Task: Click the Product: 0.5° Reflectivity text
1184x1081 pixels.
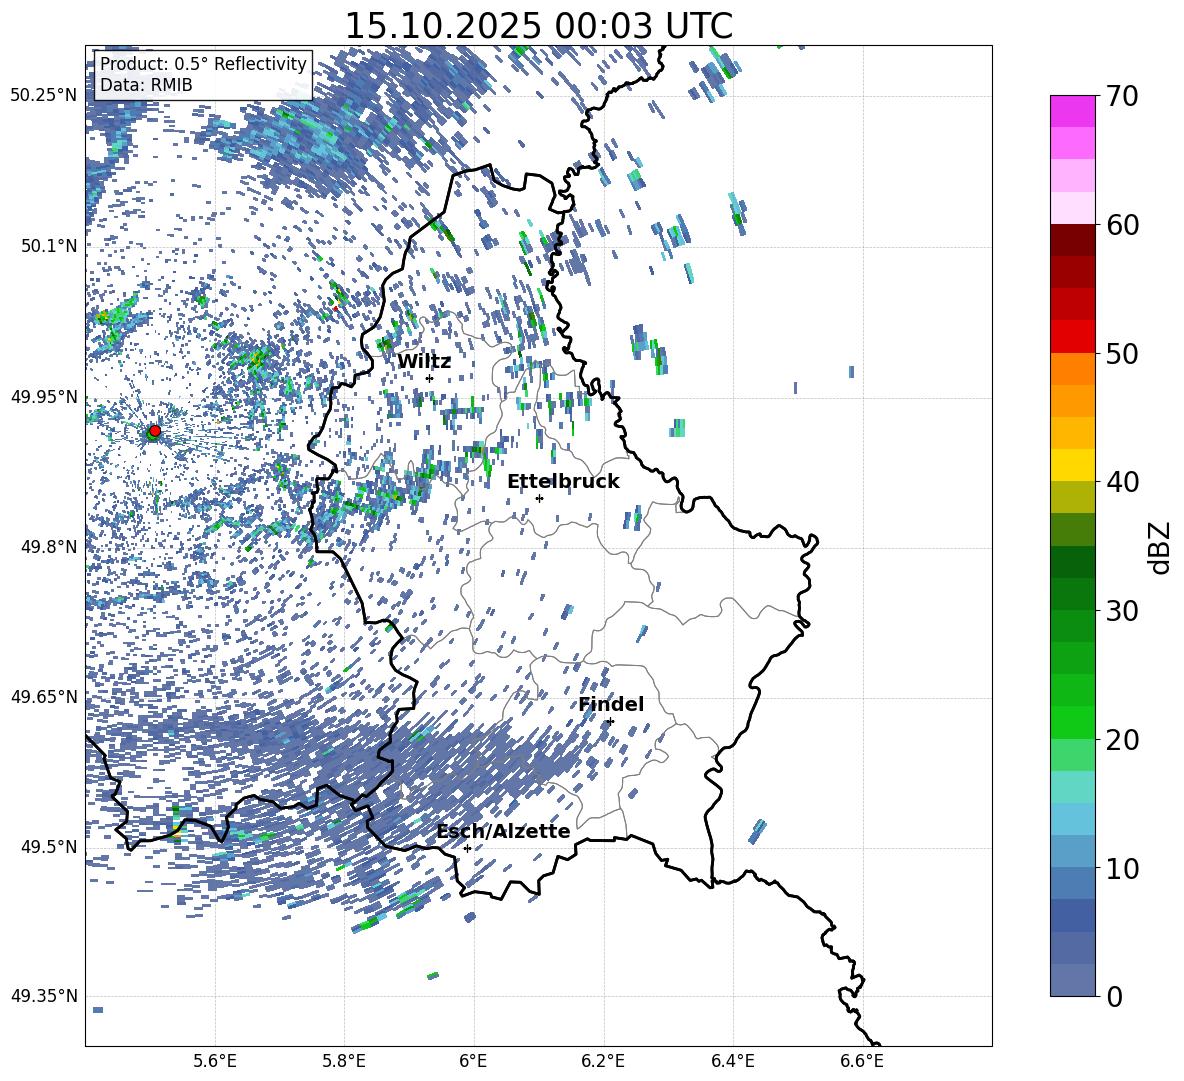Action: (203, 63)
